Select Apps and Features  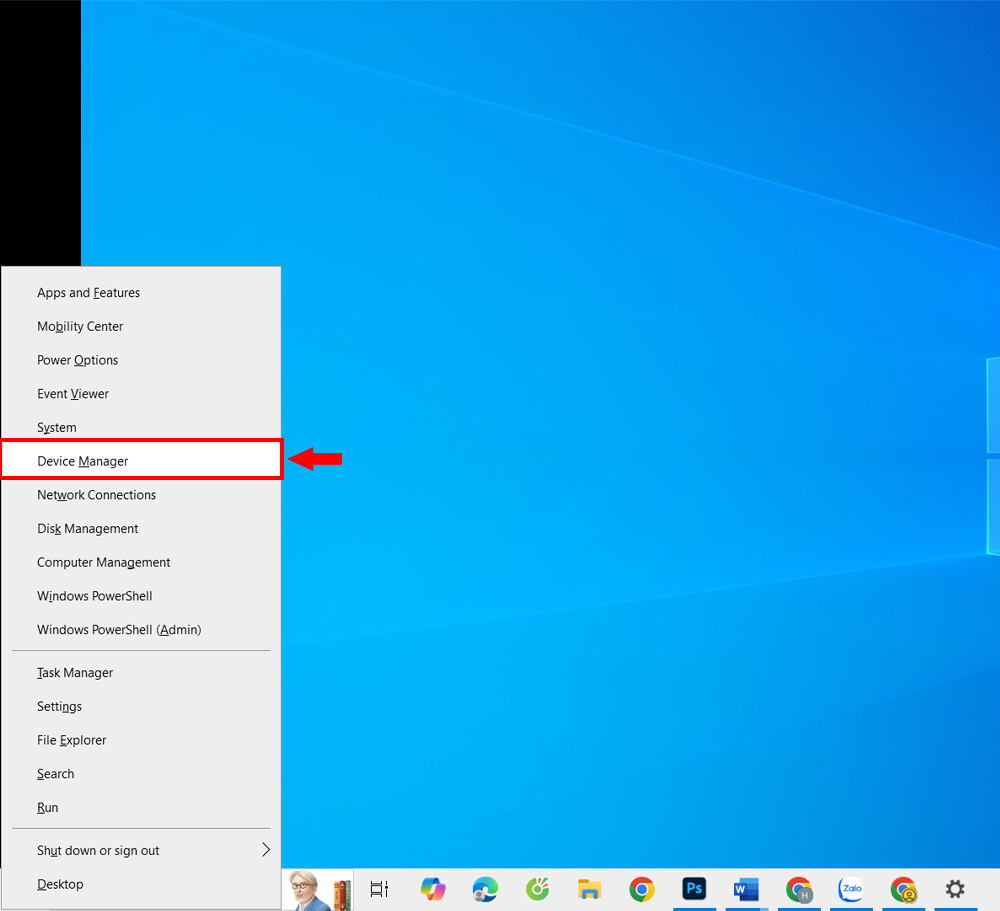click(x=88, y=292)
